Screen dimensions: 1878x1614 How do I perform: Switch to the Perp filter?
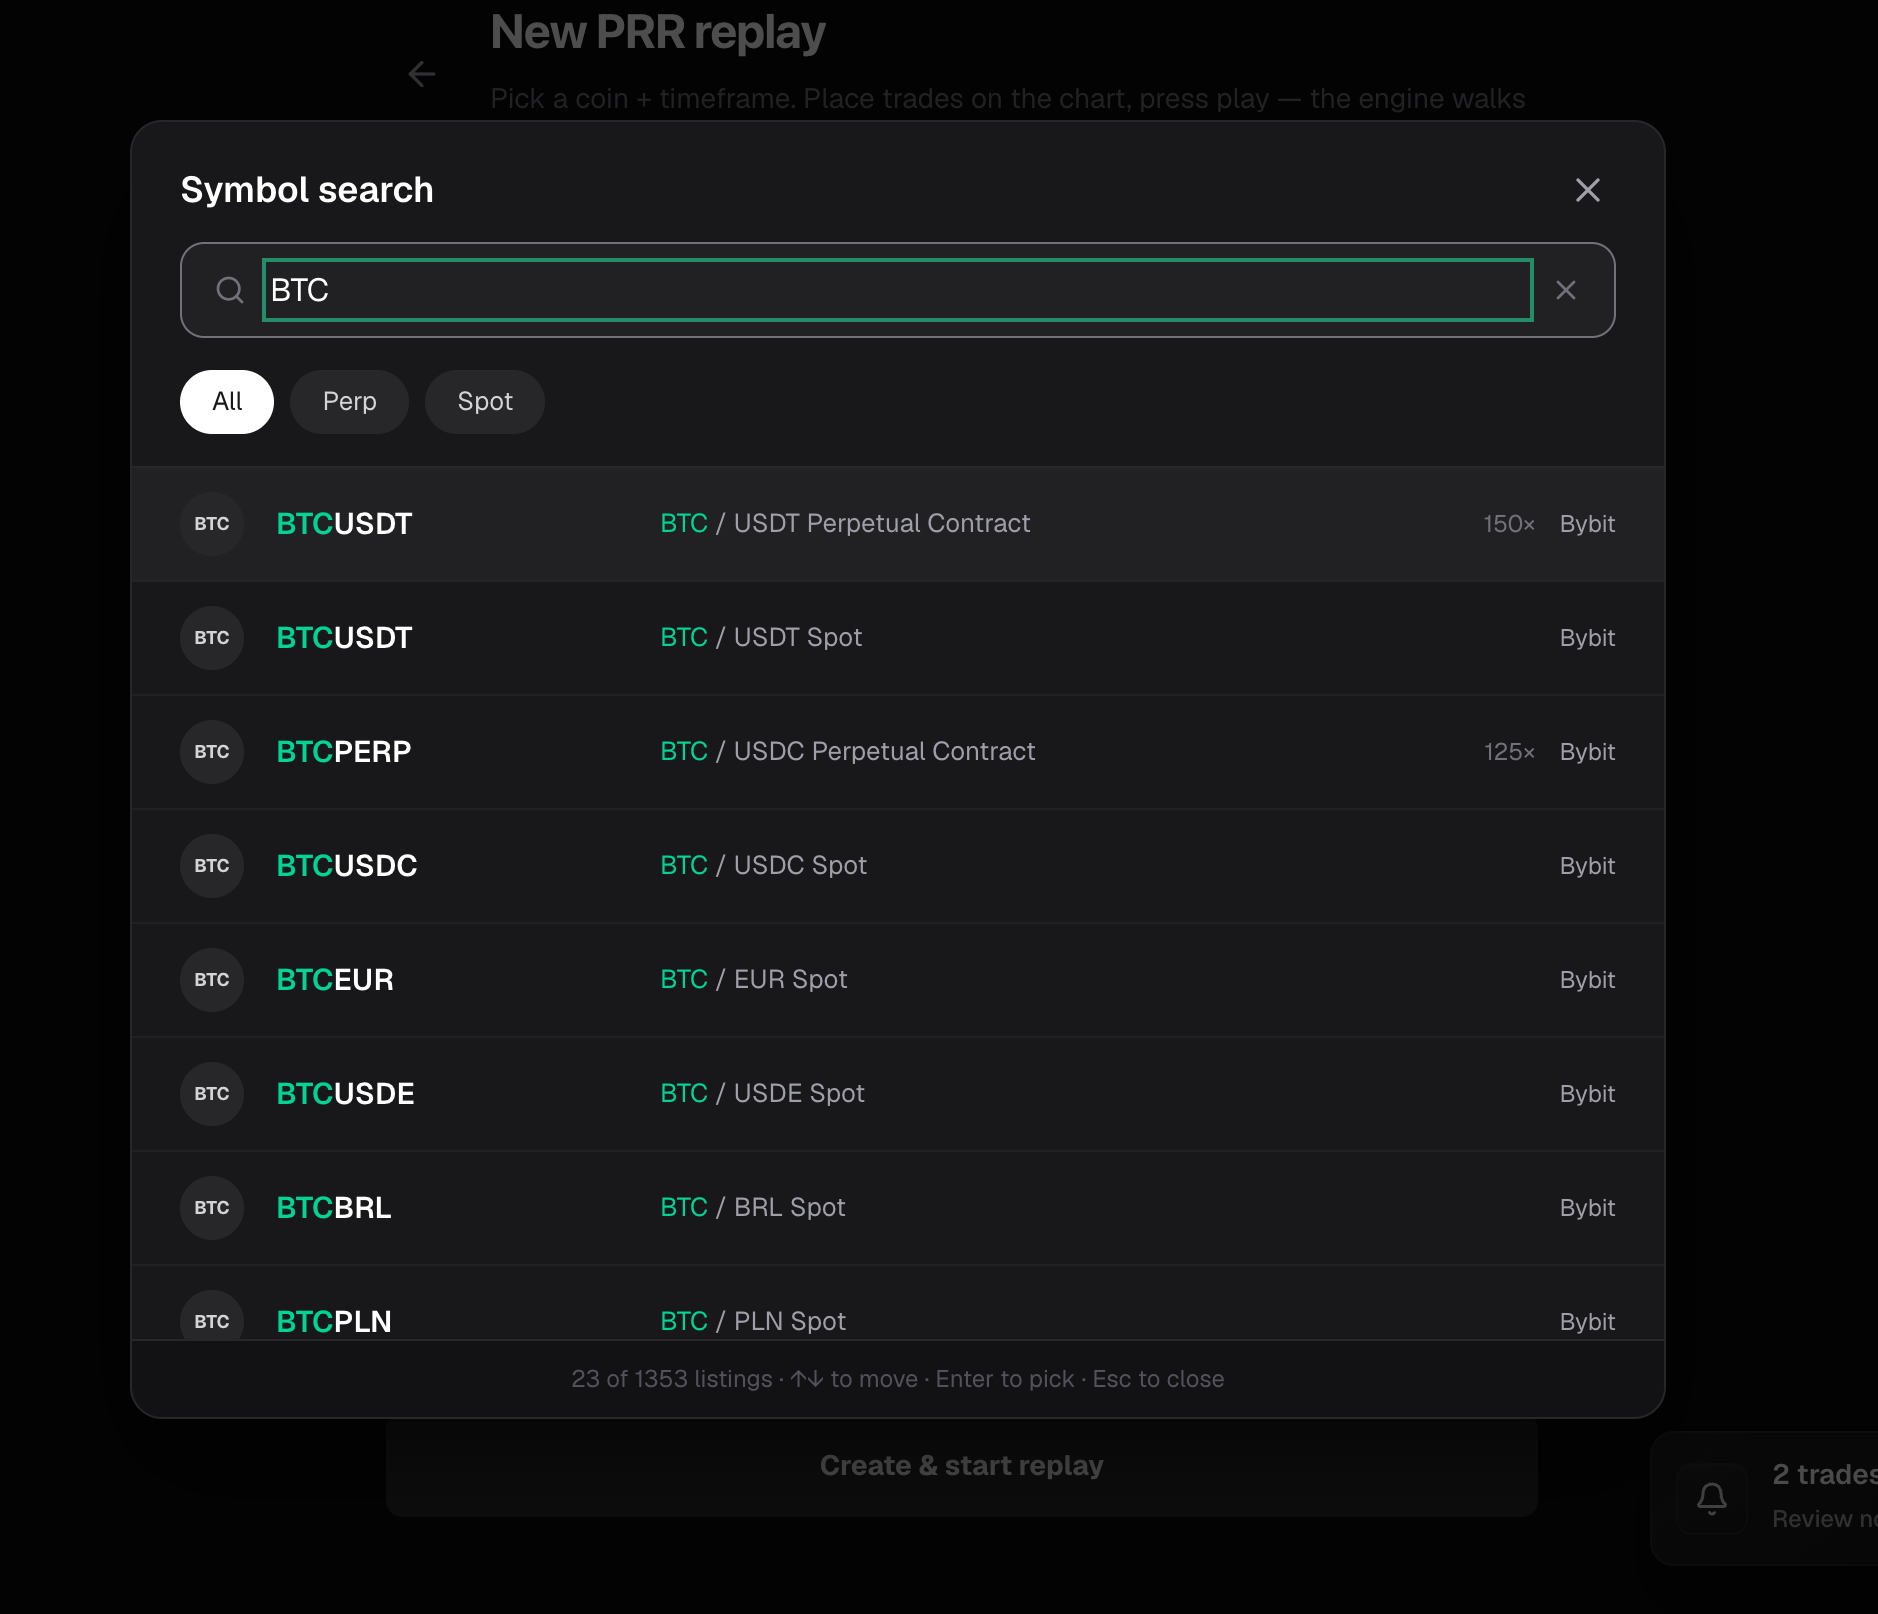pyautogui.click(x=349, y=402)
